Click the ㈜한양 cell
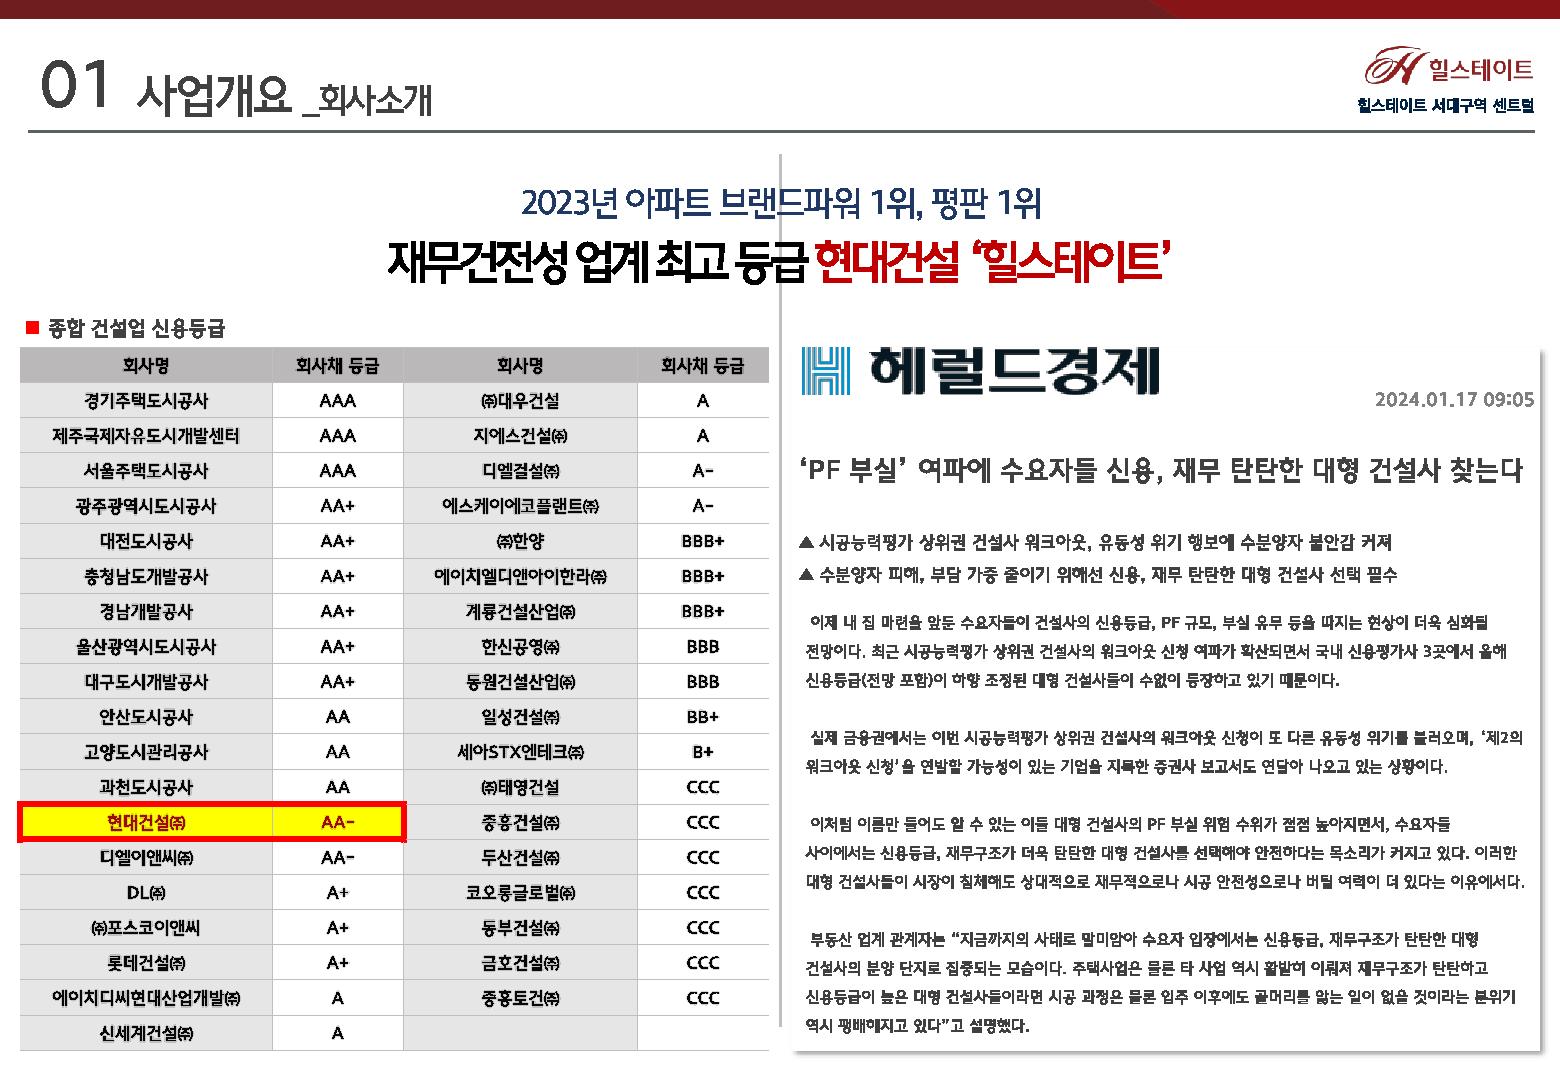Viewport: 1560px width, 1080px height. tap(520, 541)
